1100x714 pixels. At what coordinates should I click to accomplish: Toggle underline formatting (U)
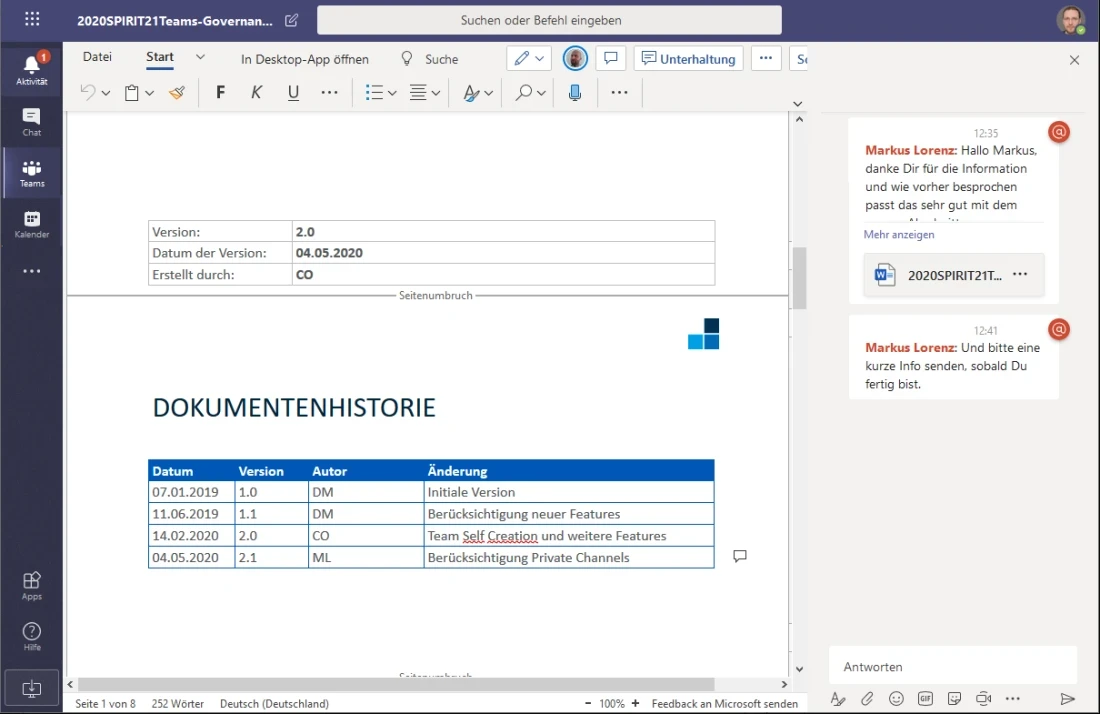(x=293, y=93)
